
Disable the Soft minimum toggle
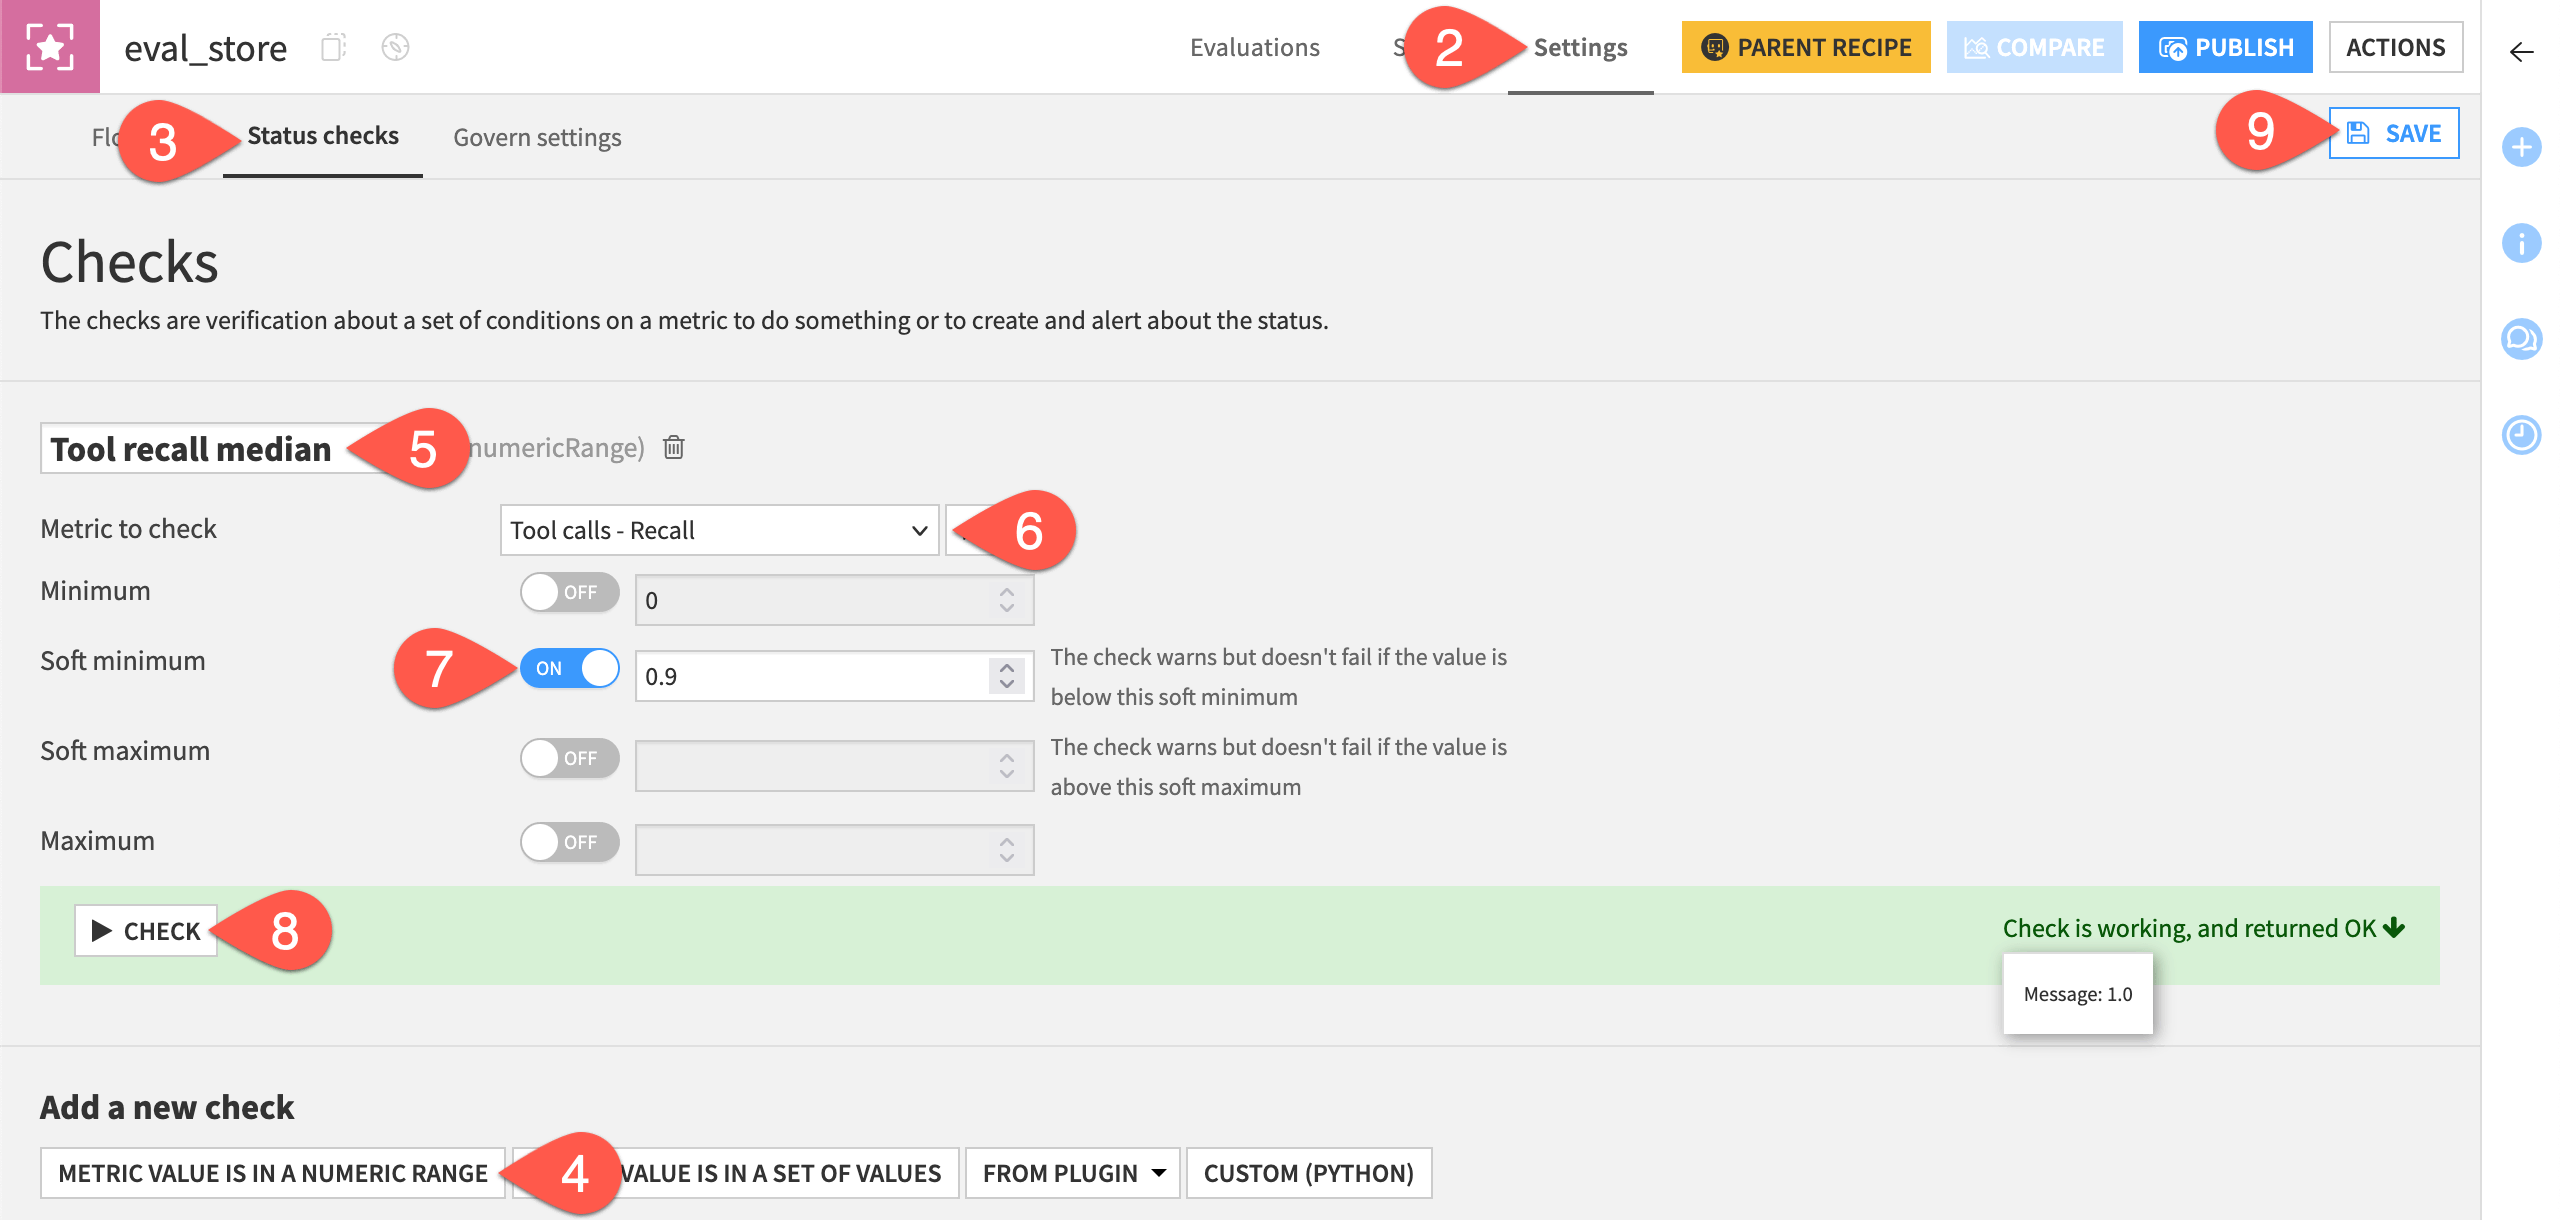569,668
